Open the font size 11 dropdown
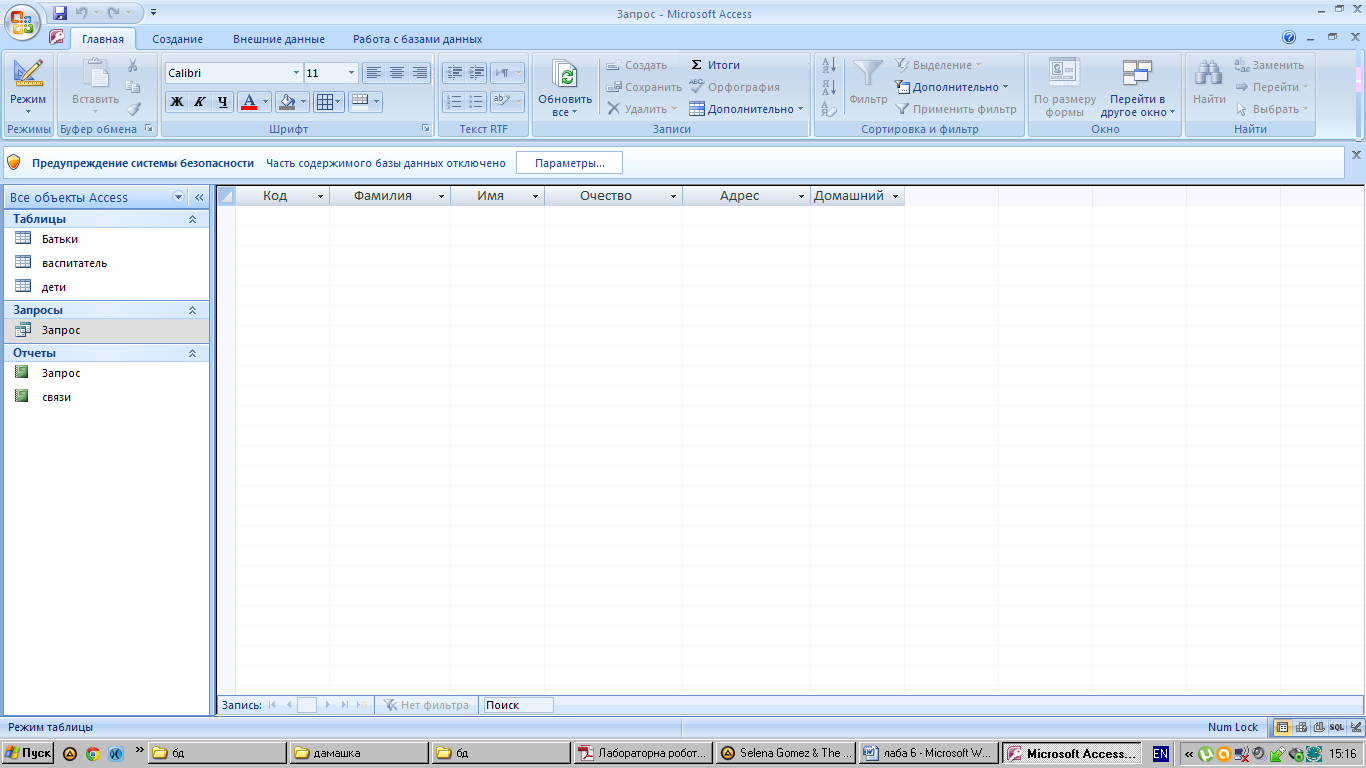Screen dimensions: 1366x768 point(351,73)
